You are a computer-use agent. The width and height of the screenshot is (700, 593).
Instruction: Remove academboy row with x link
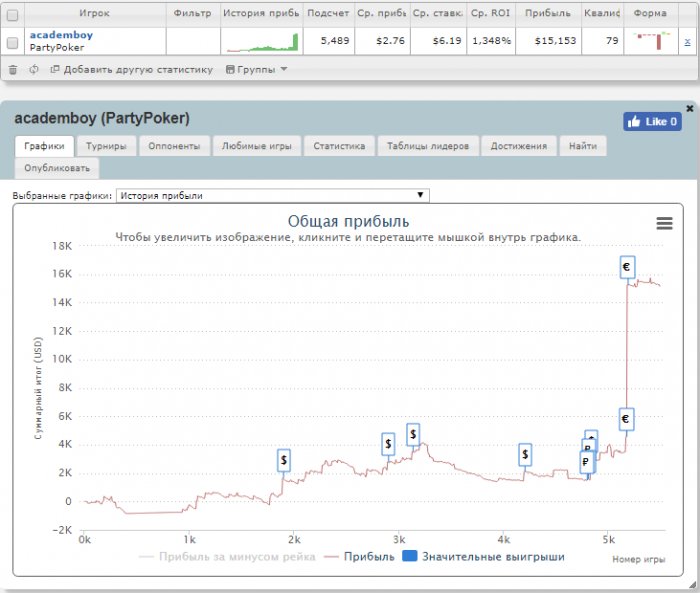coord(687,41)
